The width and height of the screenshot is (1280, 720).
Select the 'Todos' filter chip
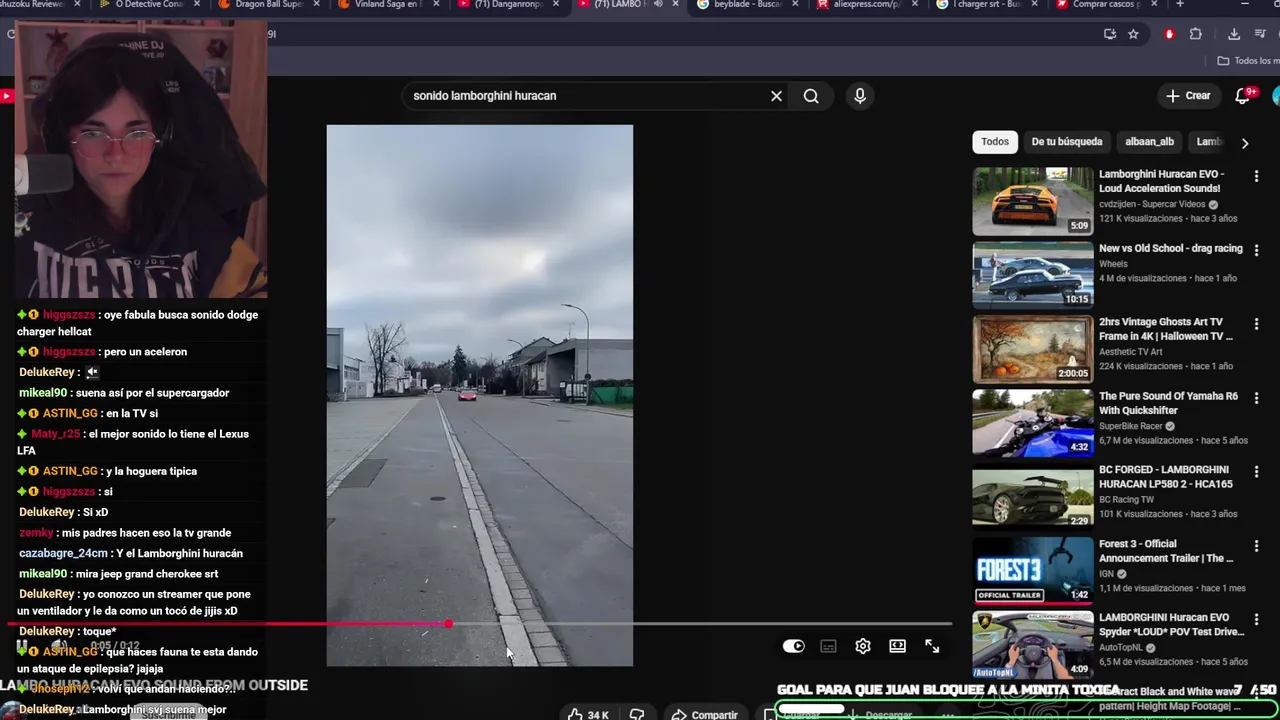point(995,142)
